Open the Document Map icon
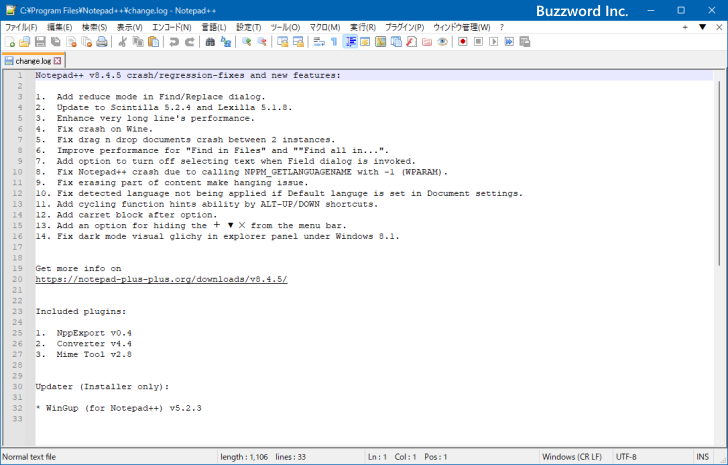 (381, 42)
